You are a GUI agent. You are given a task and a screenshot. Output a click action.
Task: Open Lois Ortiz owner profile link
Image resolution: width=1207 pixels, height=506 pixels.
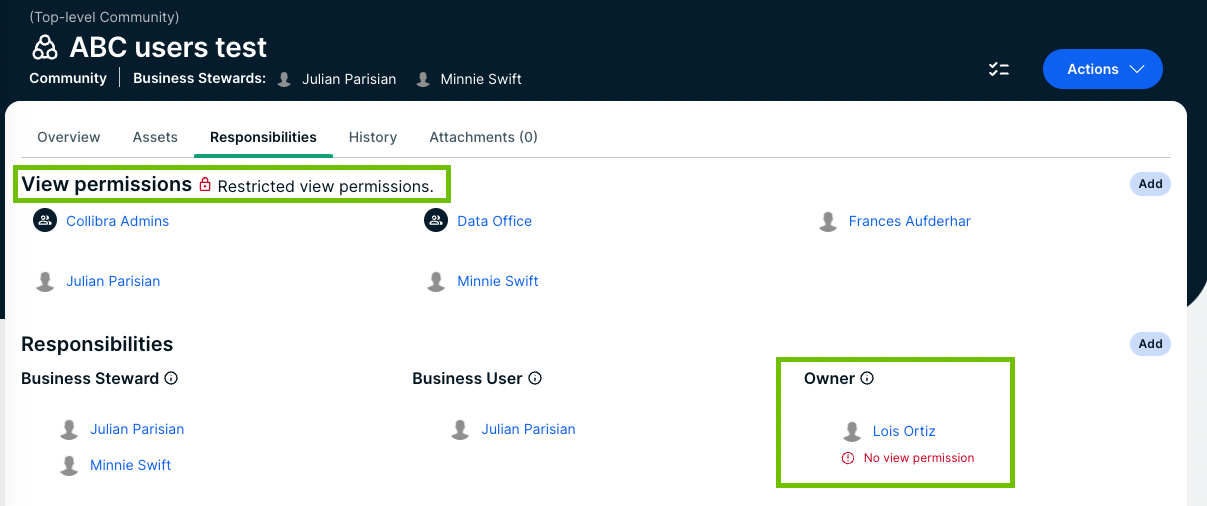904,431
